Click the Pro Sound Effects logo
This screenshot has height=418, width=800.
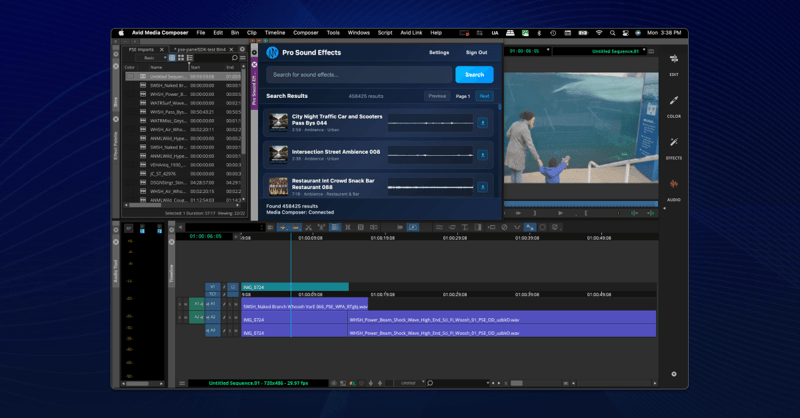(272, 53)
